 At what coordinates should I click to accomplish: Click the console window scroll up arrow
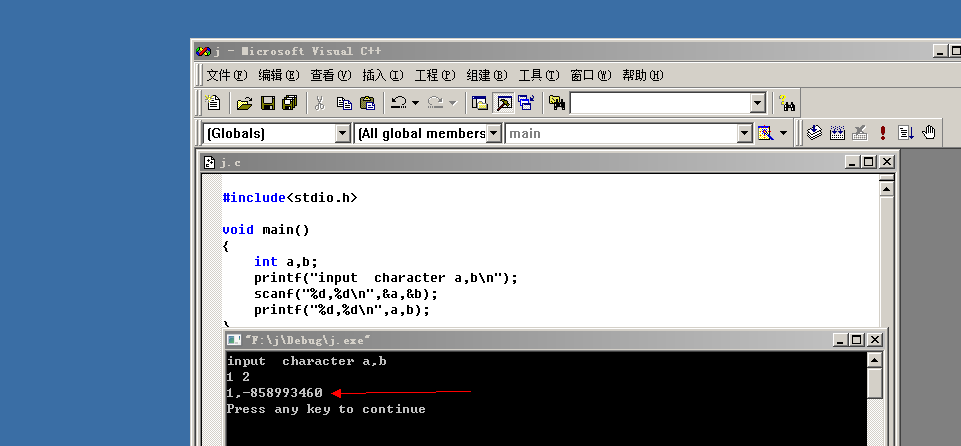point(875,360)
